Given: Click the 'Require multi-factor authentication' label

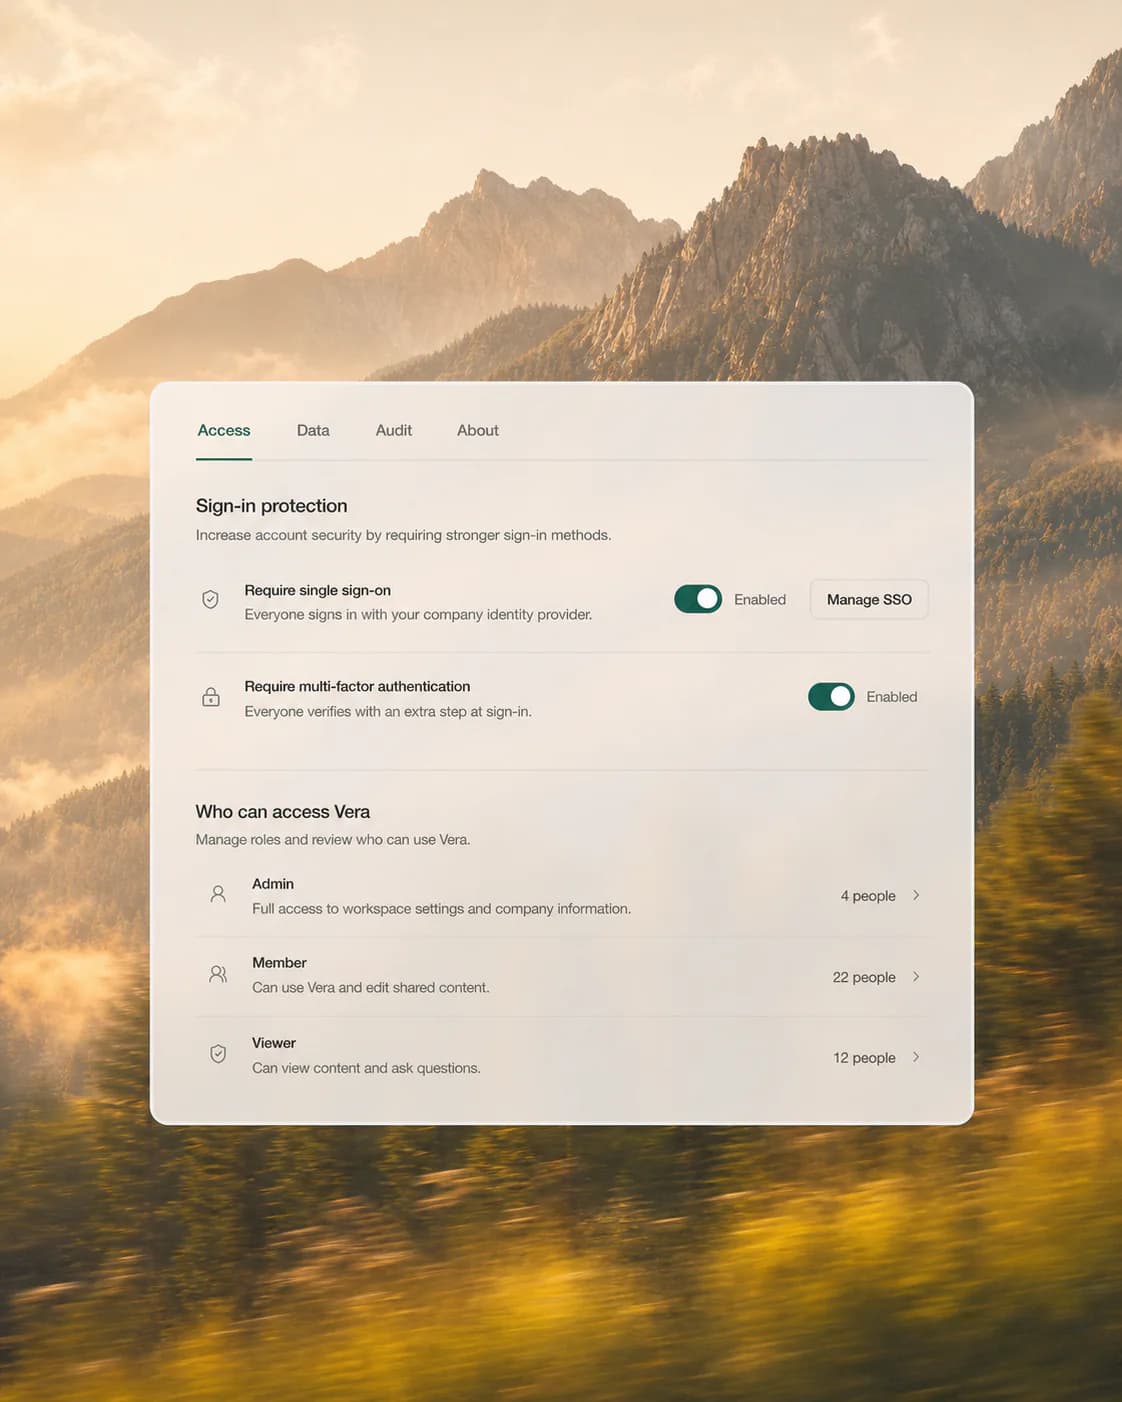Looking at the screenshot, I should click(x=357, y=687).
